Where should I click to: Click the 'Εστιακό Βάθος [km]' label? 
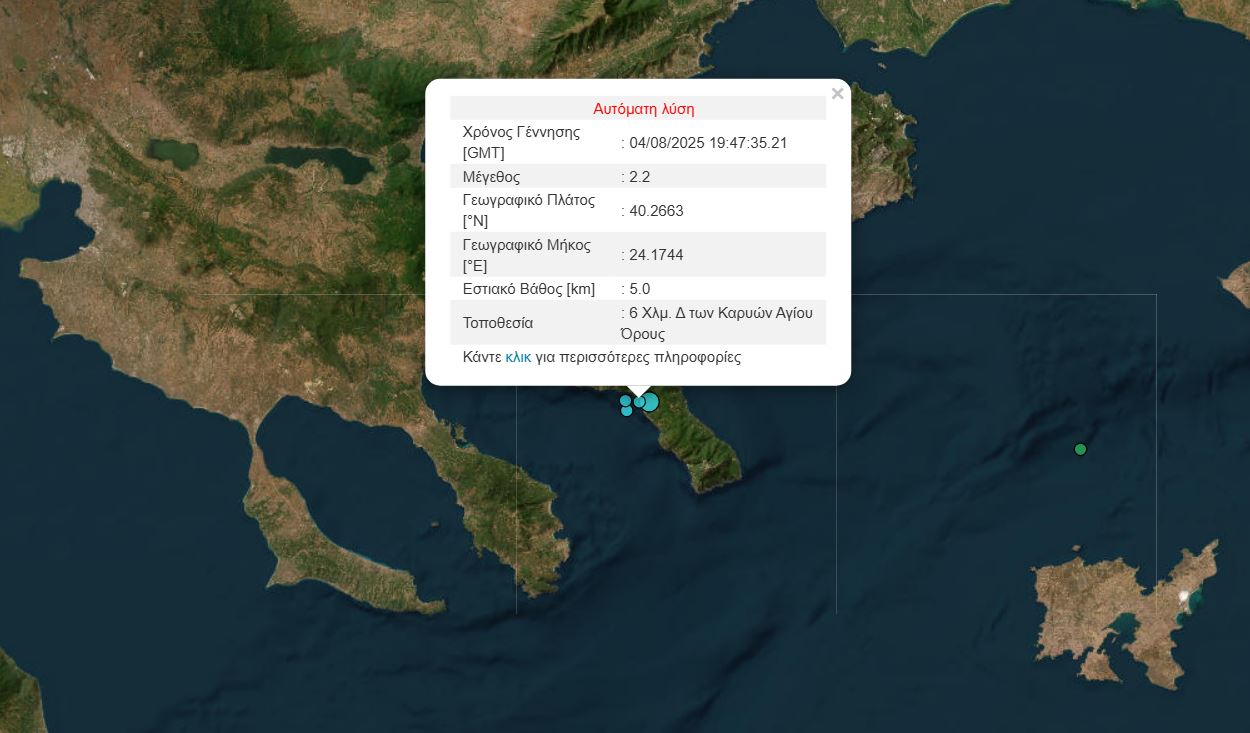[528, 289]
